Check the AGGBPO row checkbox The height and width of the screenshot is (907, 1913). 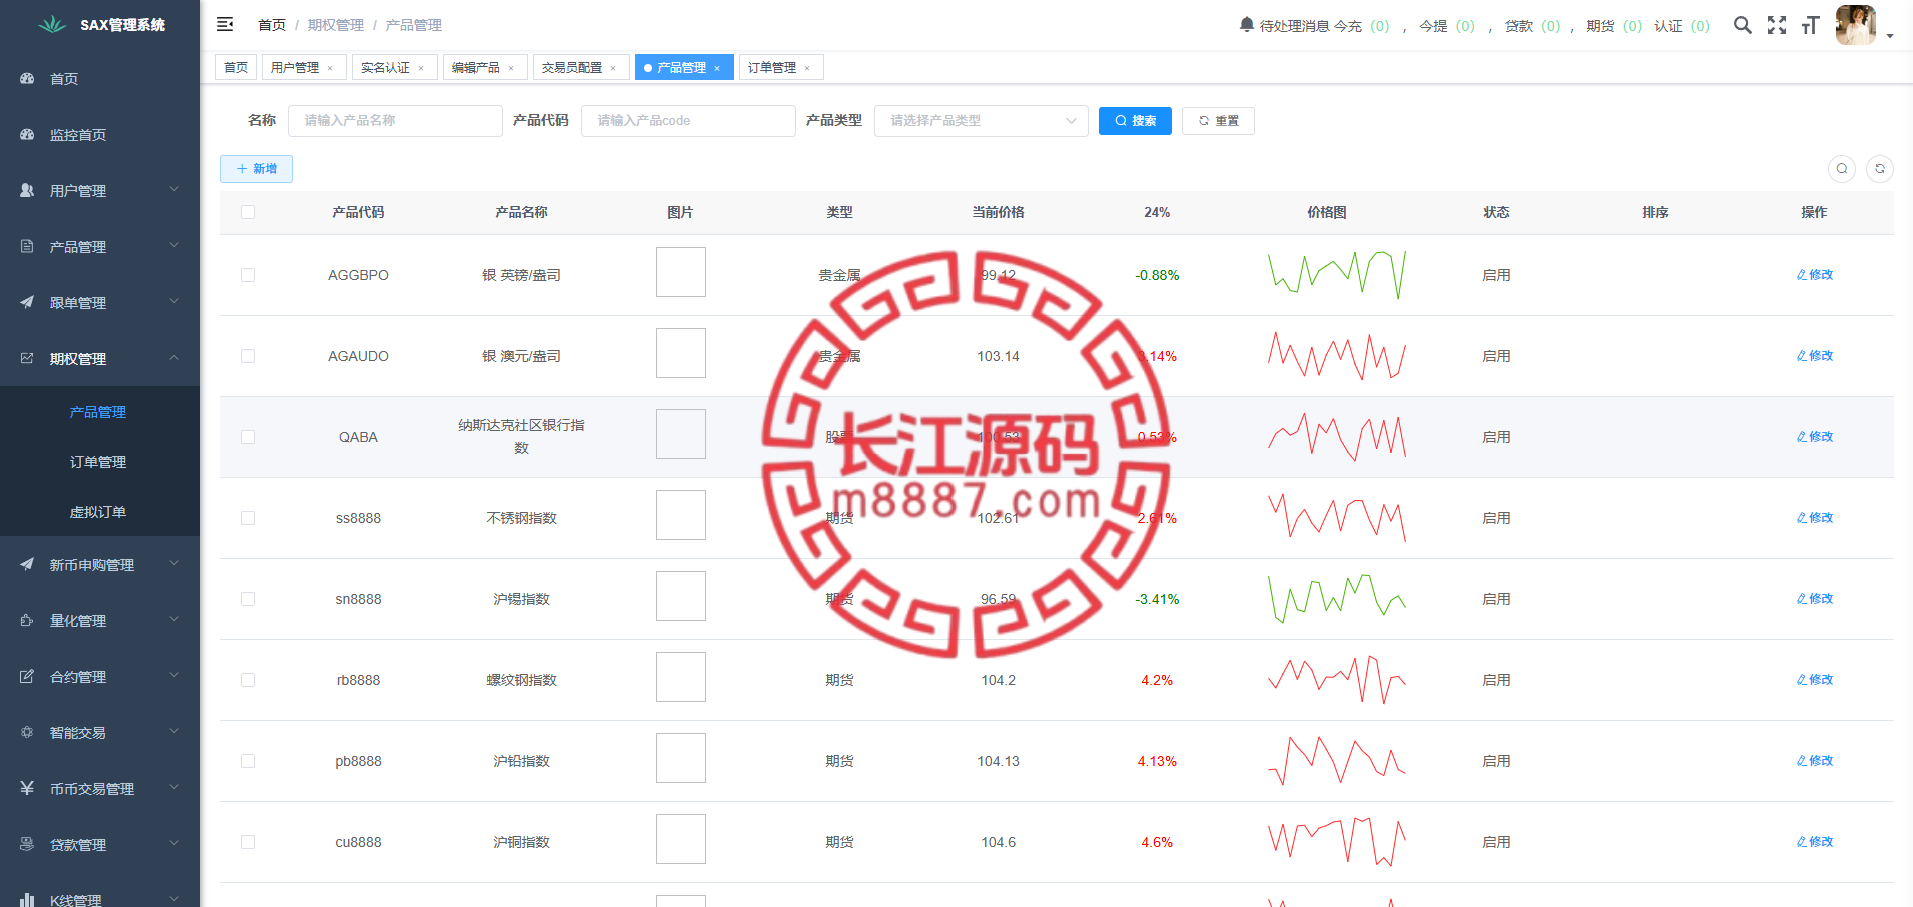pos(248,275)
